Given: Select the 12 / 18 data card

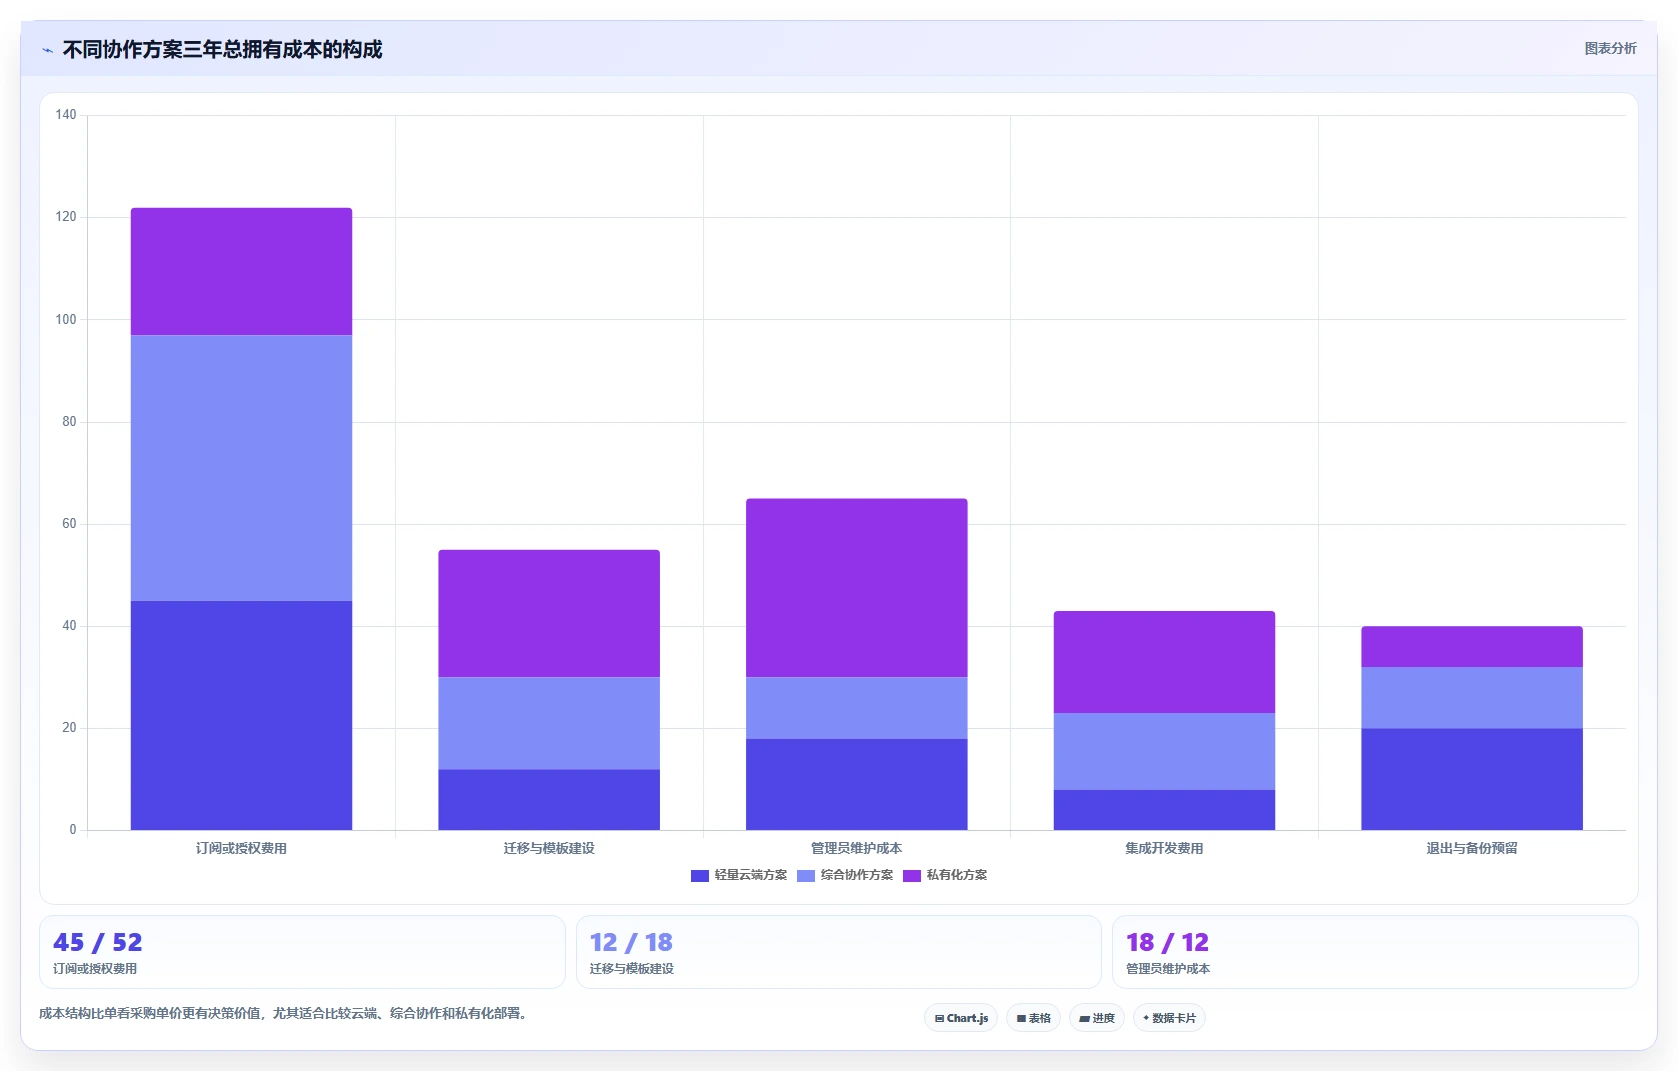Looking at the screenshot, I should point(838,952).
